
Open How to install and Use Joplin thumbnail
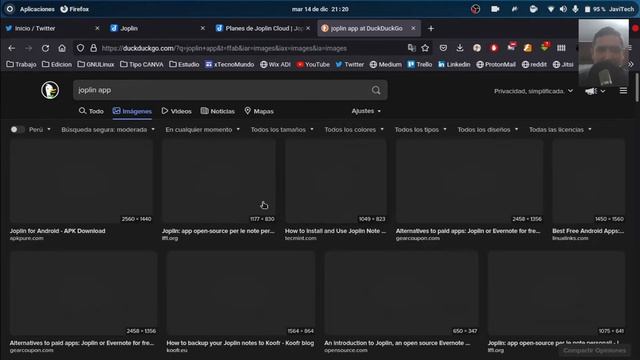tap(336, 182)
